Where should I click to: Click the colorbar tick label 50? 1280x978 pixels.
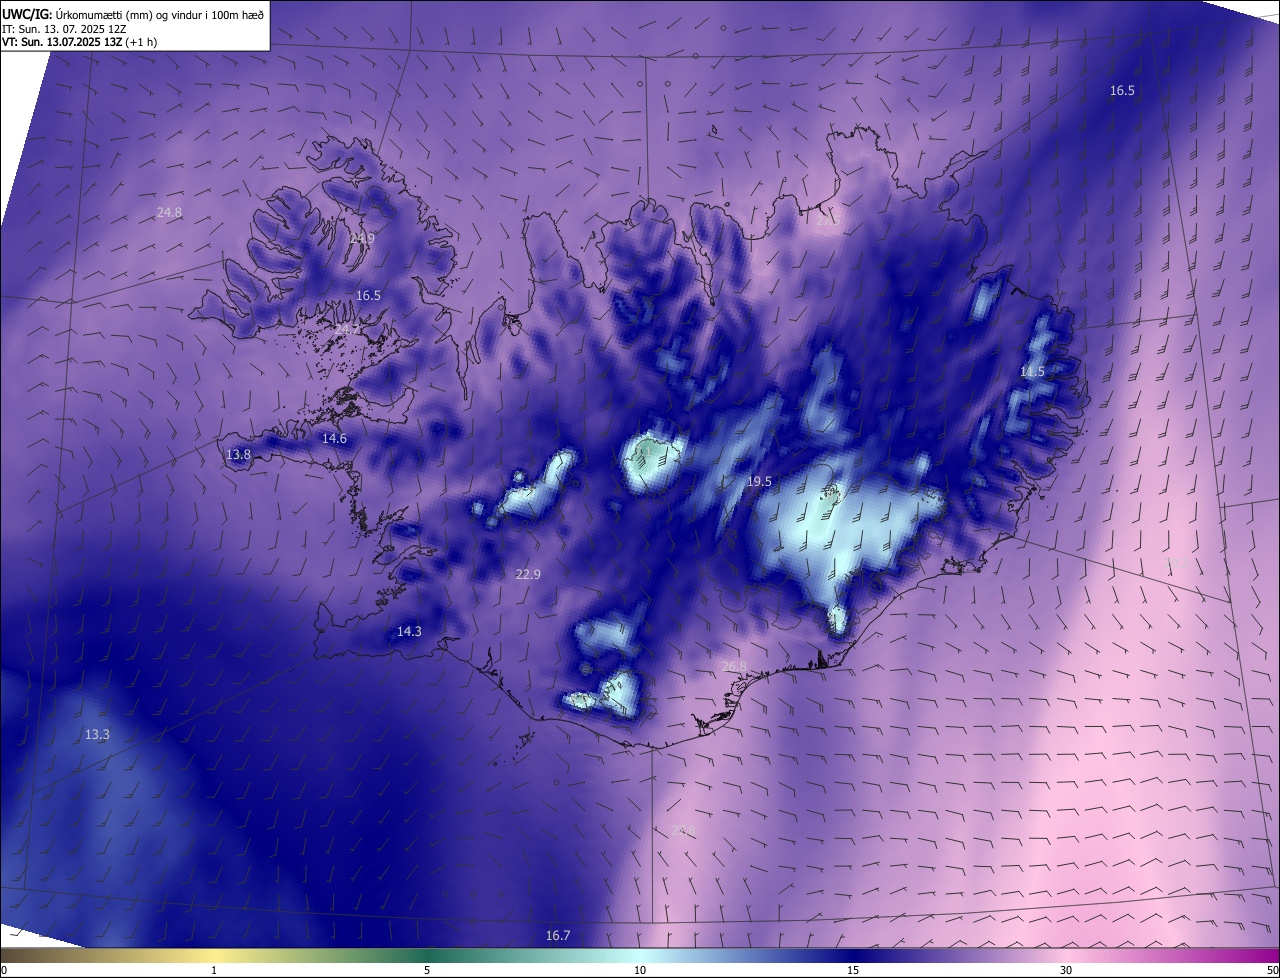(x=1272, y=970)
